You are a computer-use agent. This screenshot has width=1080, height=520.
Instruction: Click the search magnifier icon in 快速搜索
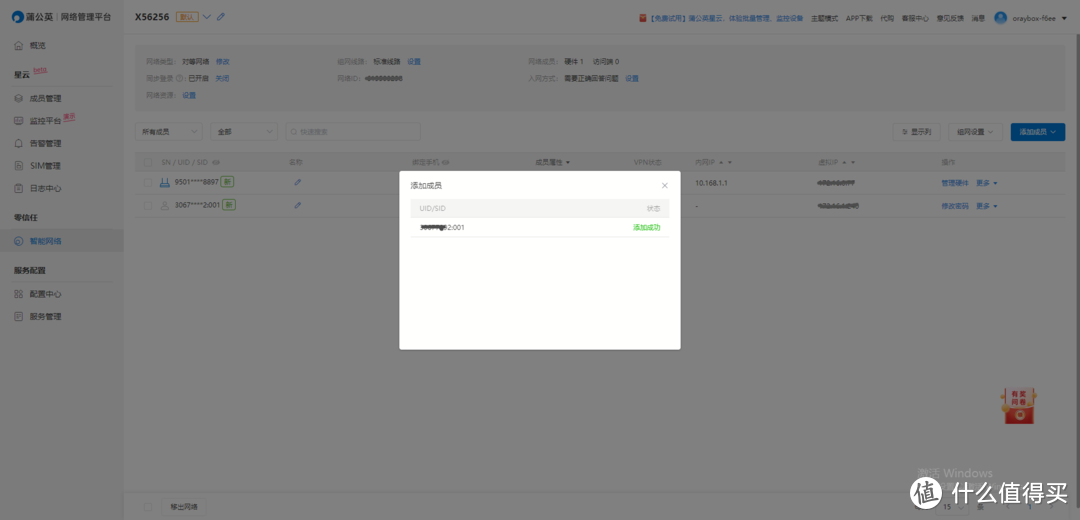[x=294, y=132]
